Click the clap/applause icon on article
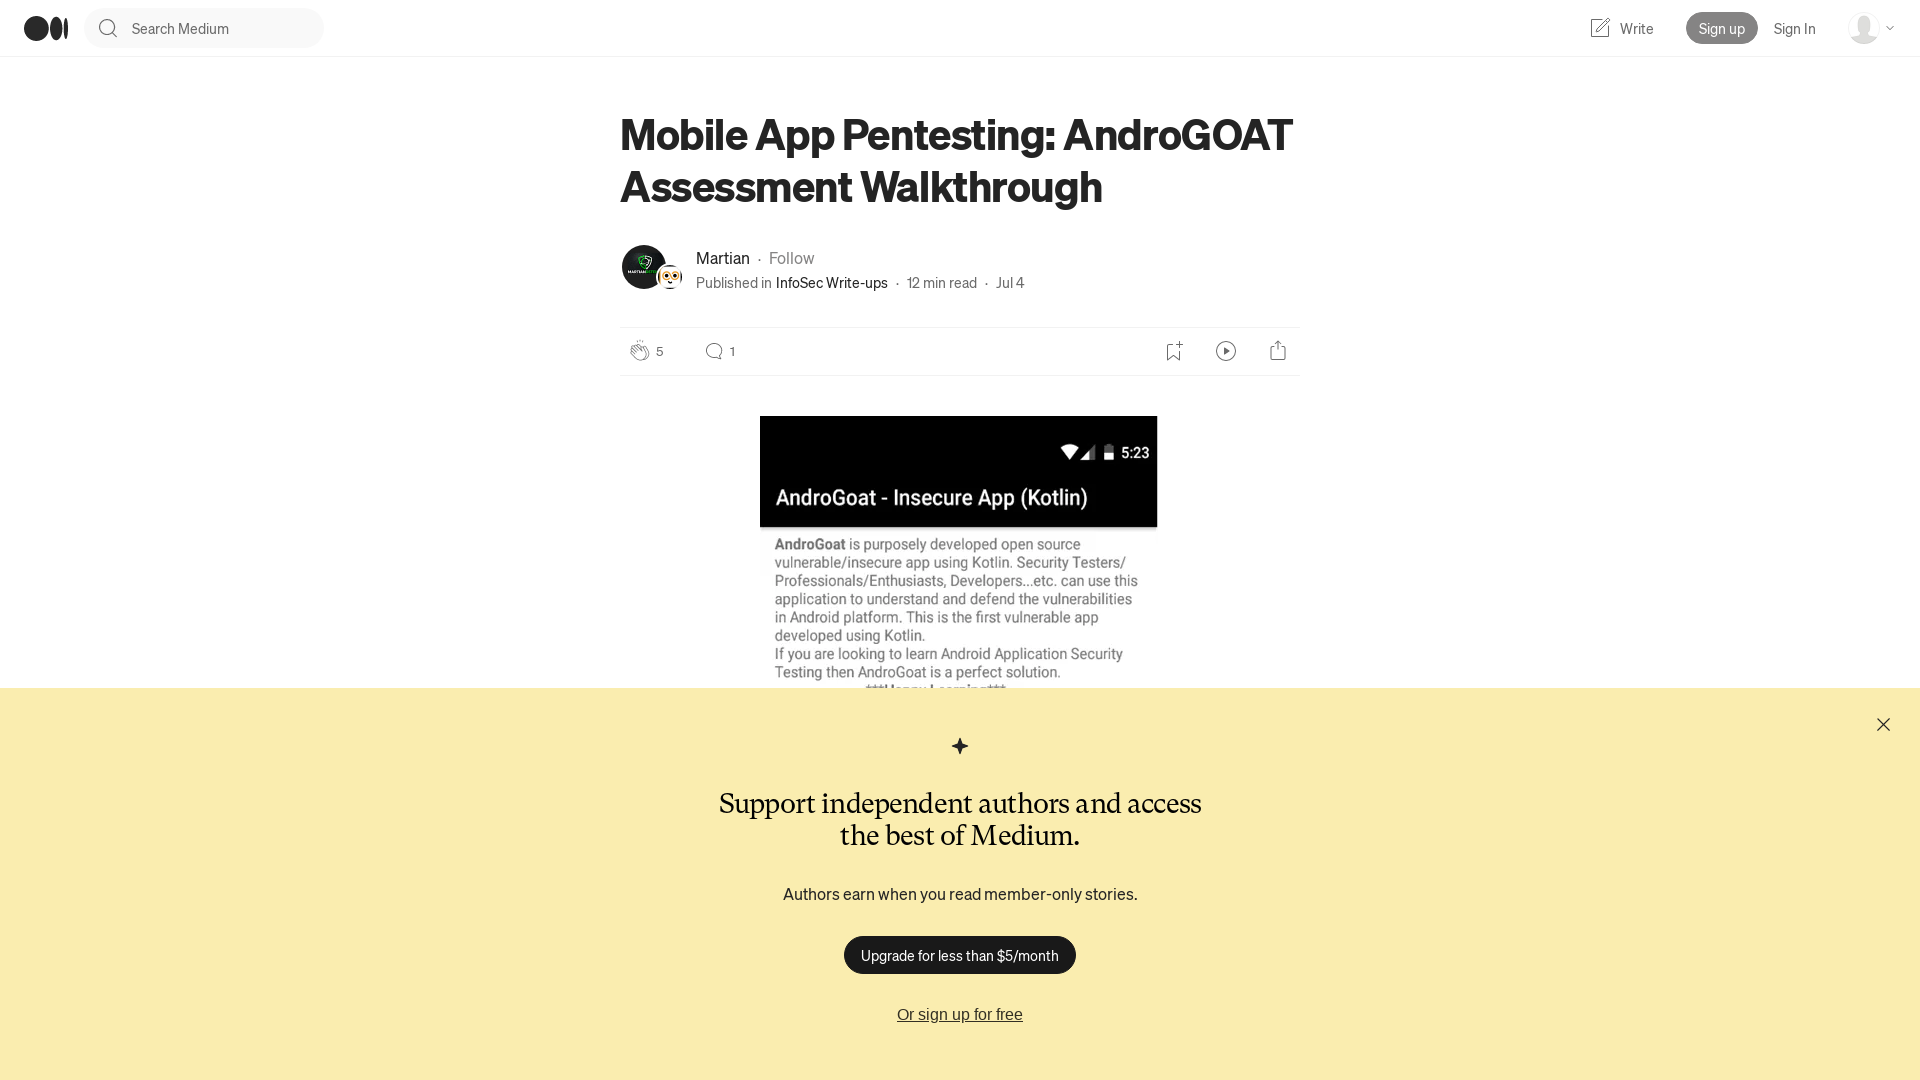The image size is (1920, 1080). tap(640, 351)
